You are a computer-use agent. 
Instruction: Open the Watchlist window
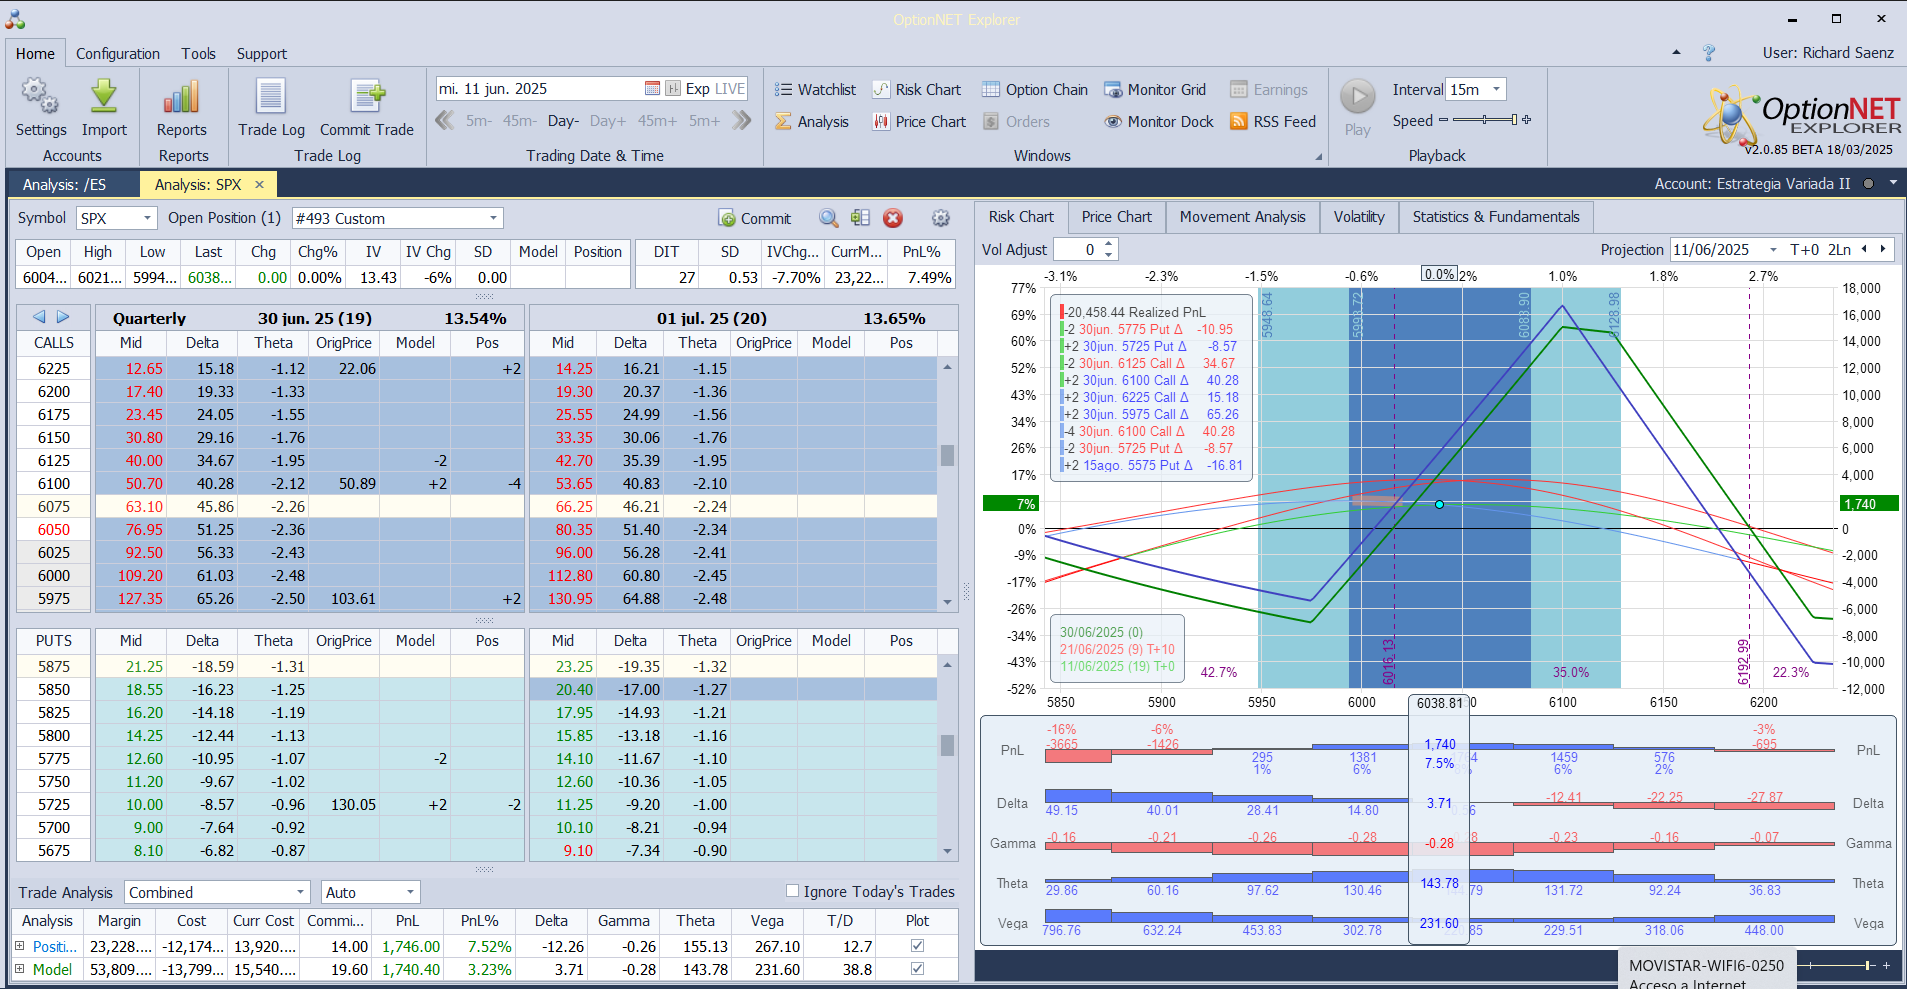pyautogui.click(x=815, y=90)
